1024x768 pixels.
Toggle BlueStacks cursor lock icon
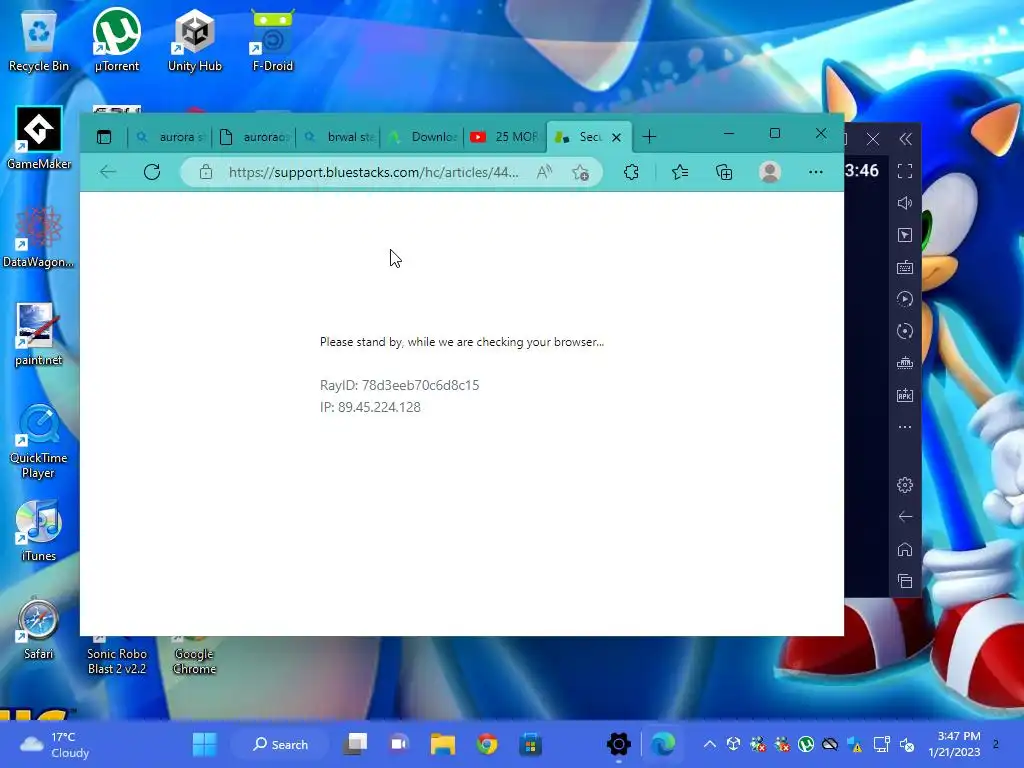pos(905,235)
